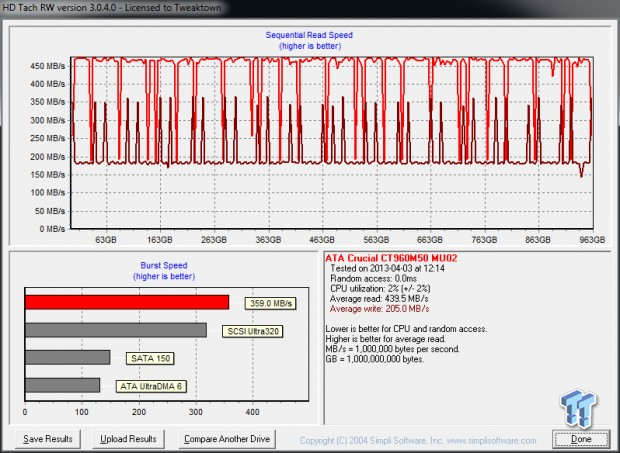Click the 663GB x-axis label
Screen dimensions: 620x453
click(429, 240)
